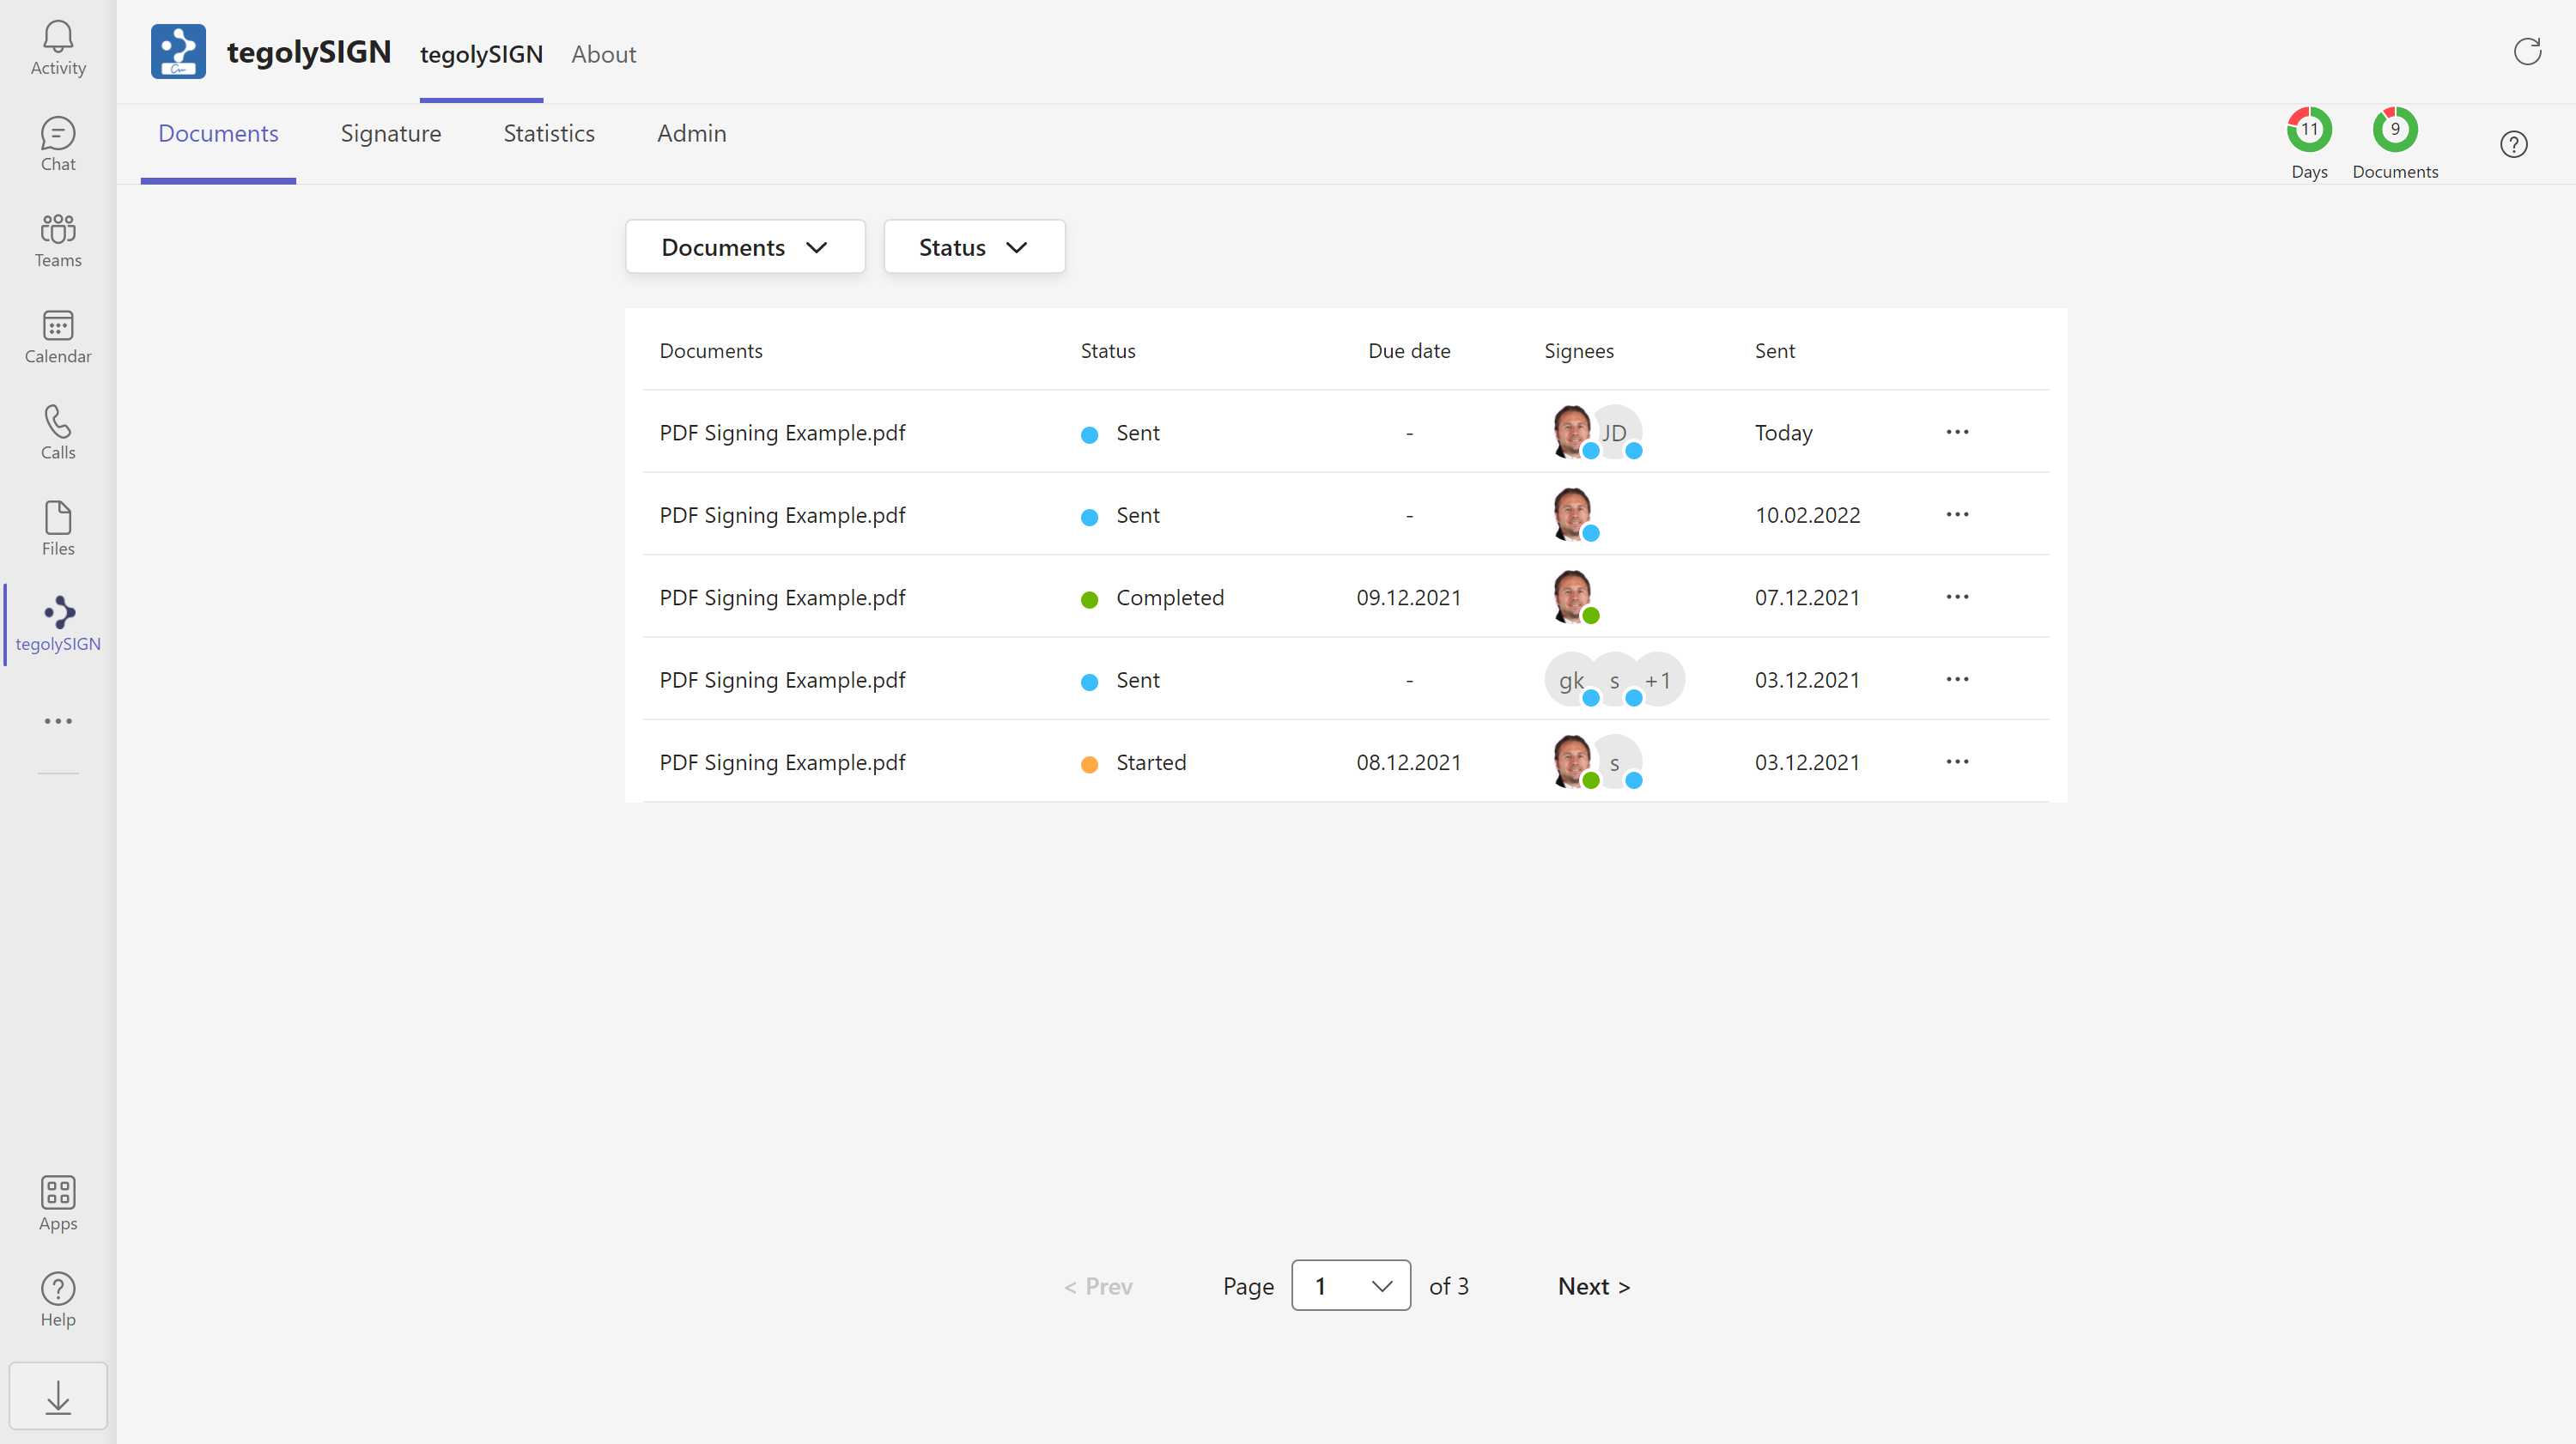The height and width of the screenshot is (1444, 2576).
Task: Open PDF Signing Example.pdf sent Today
Action: [x=782, y=432]
